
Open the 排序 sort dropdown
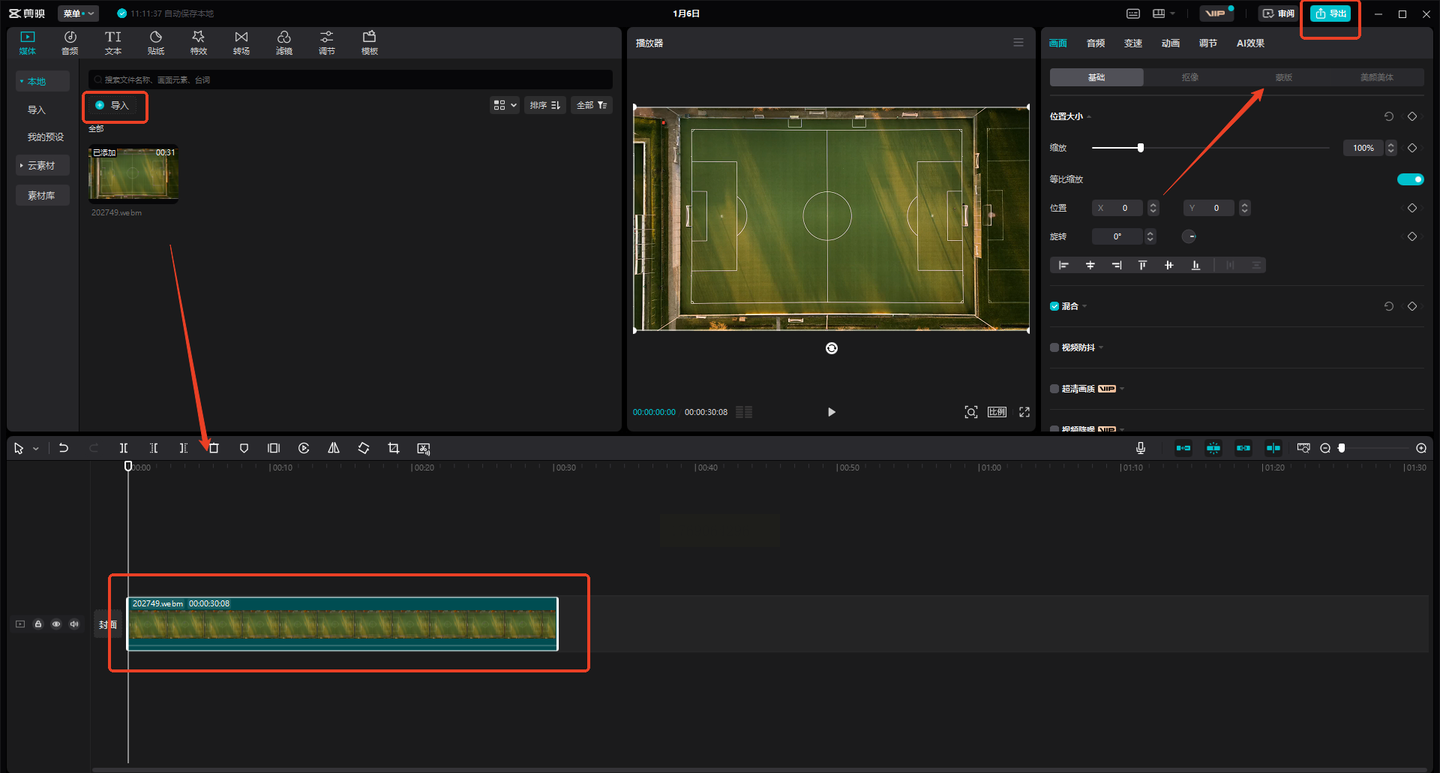click(545, 105)
